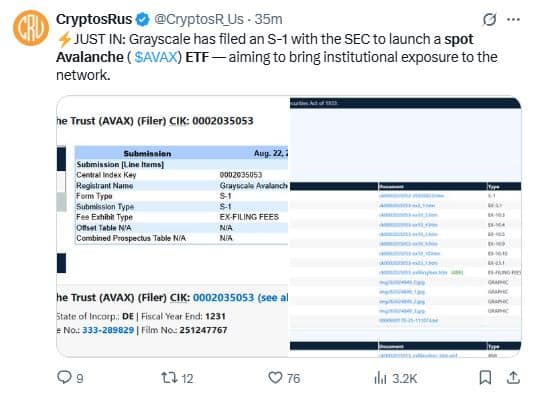Click file number 333-289829 link
Viewport: 535px width, 395px height.
[x=108, y=330]
